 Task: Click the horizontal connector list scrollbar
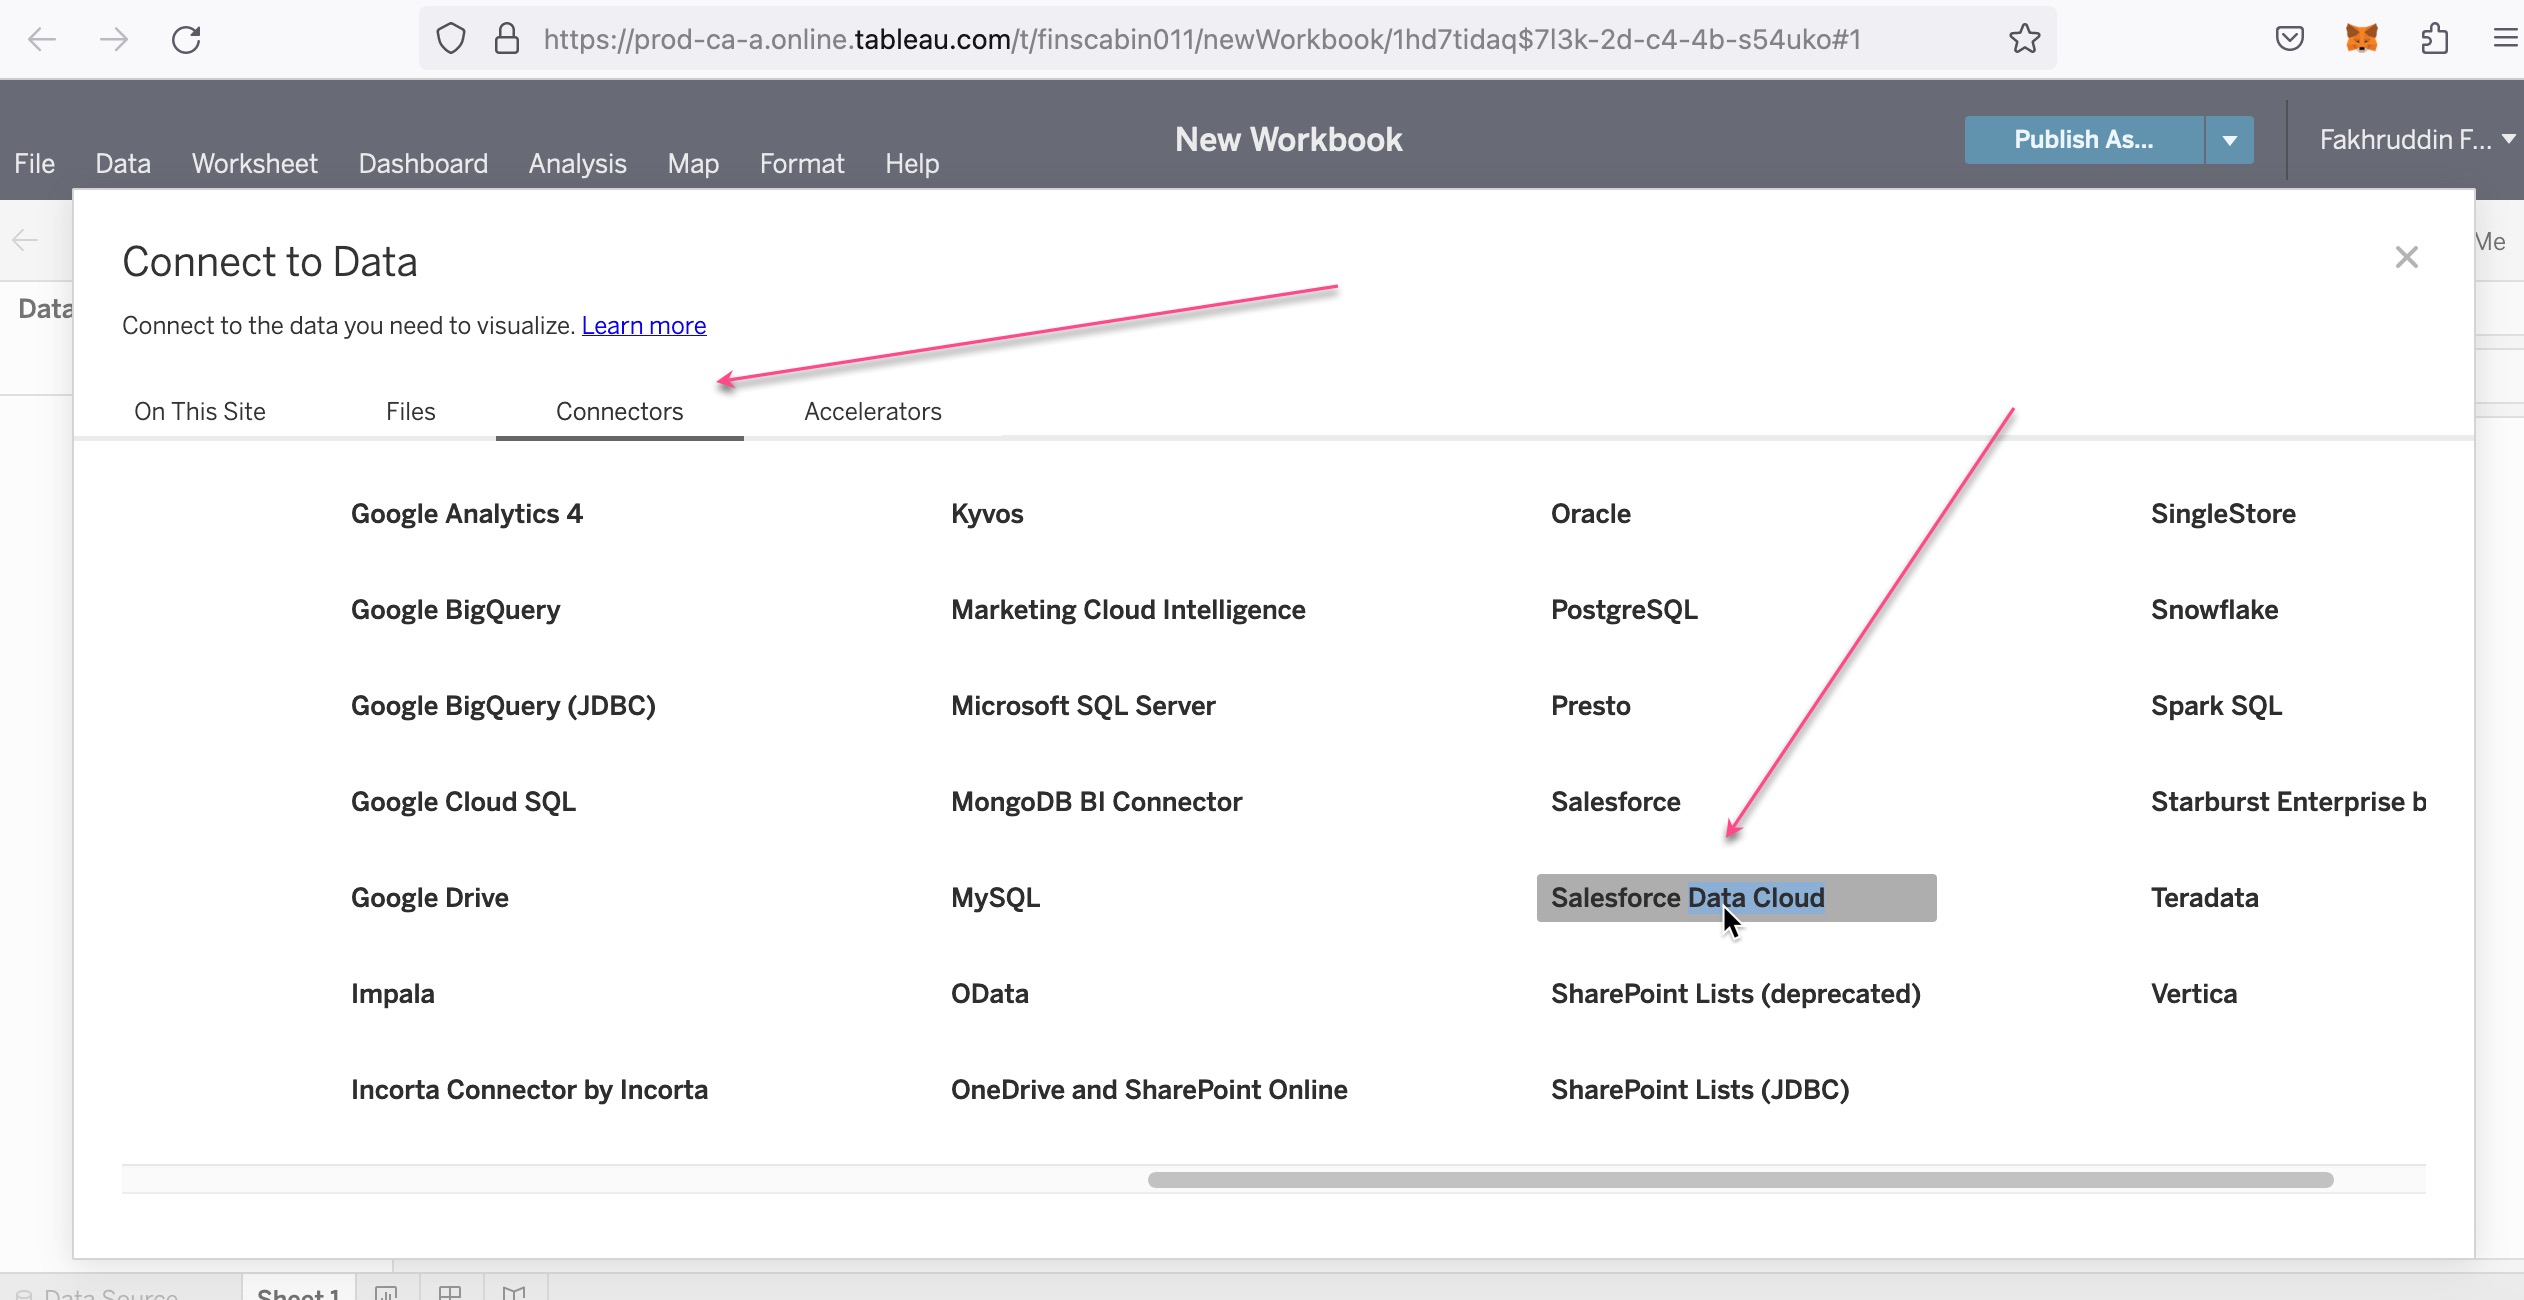point(1740,1180)
